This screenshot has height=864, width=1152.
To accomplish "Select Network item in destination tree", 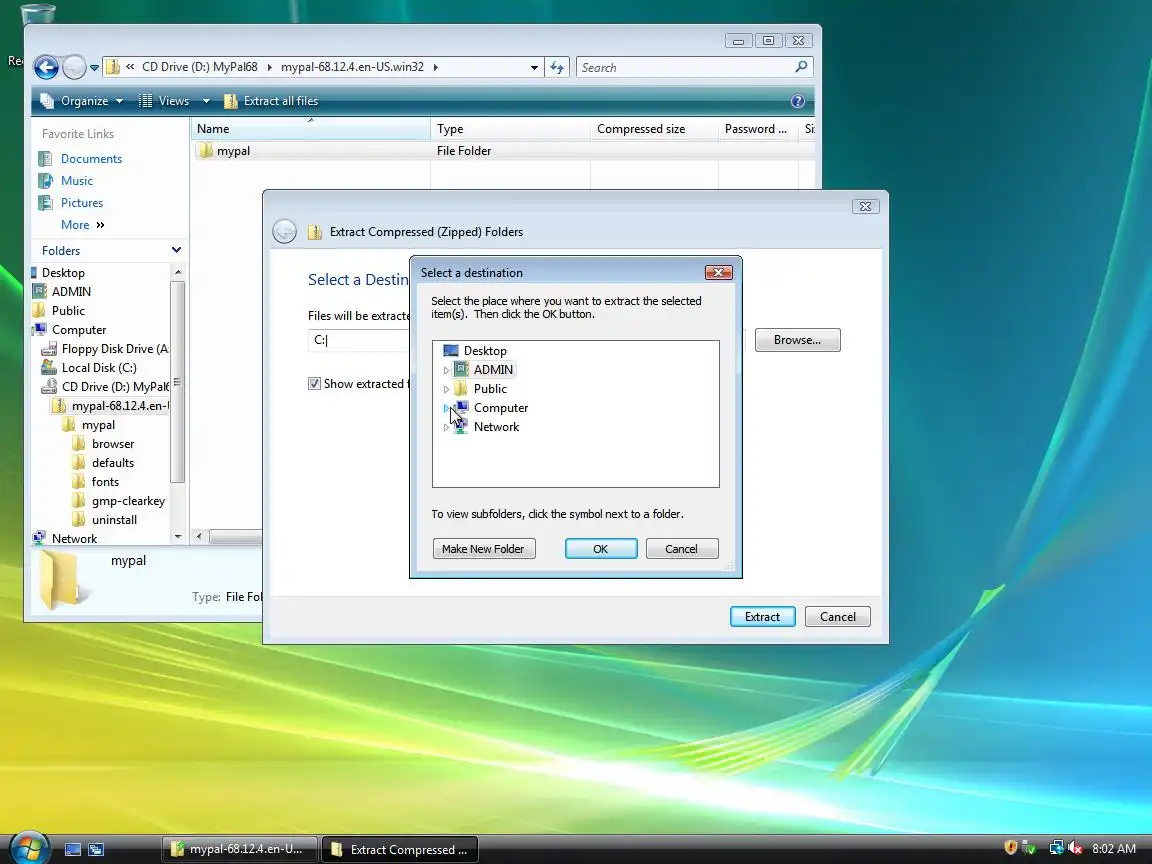I will pyautogui.click(x=496, y=427).
